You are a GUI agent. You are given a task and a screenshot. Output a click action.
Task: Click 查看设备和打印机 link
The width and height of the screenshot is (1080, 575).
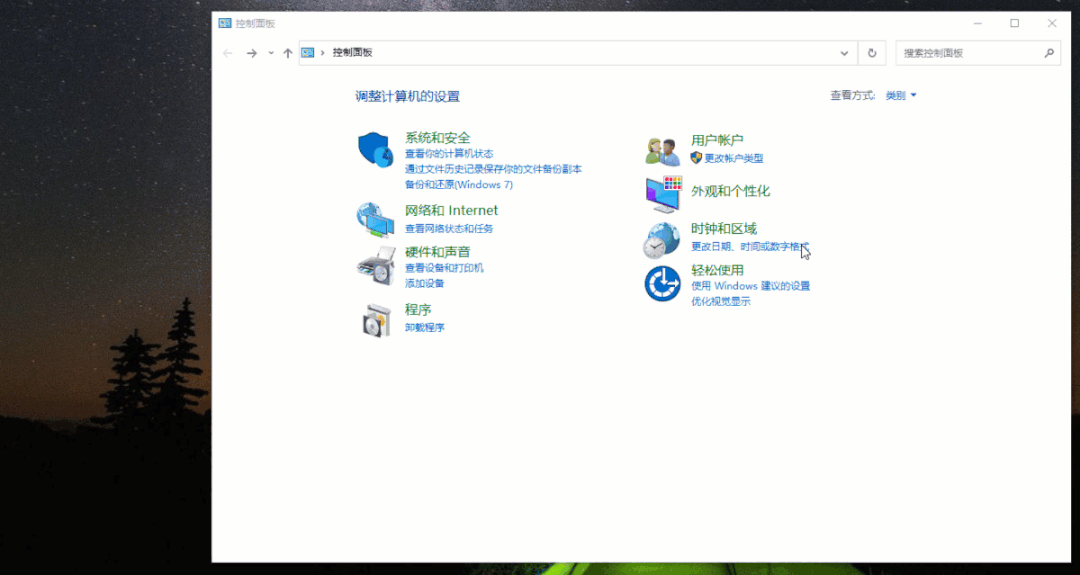[444, 268]
